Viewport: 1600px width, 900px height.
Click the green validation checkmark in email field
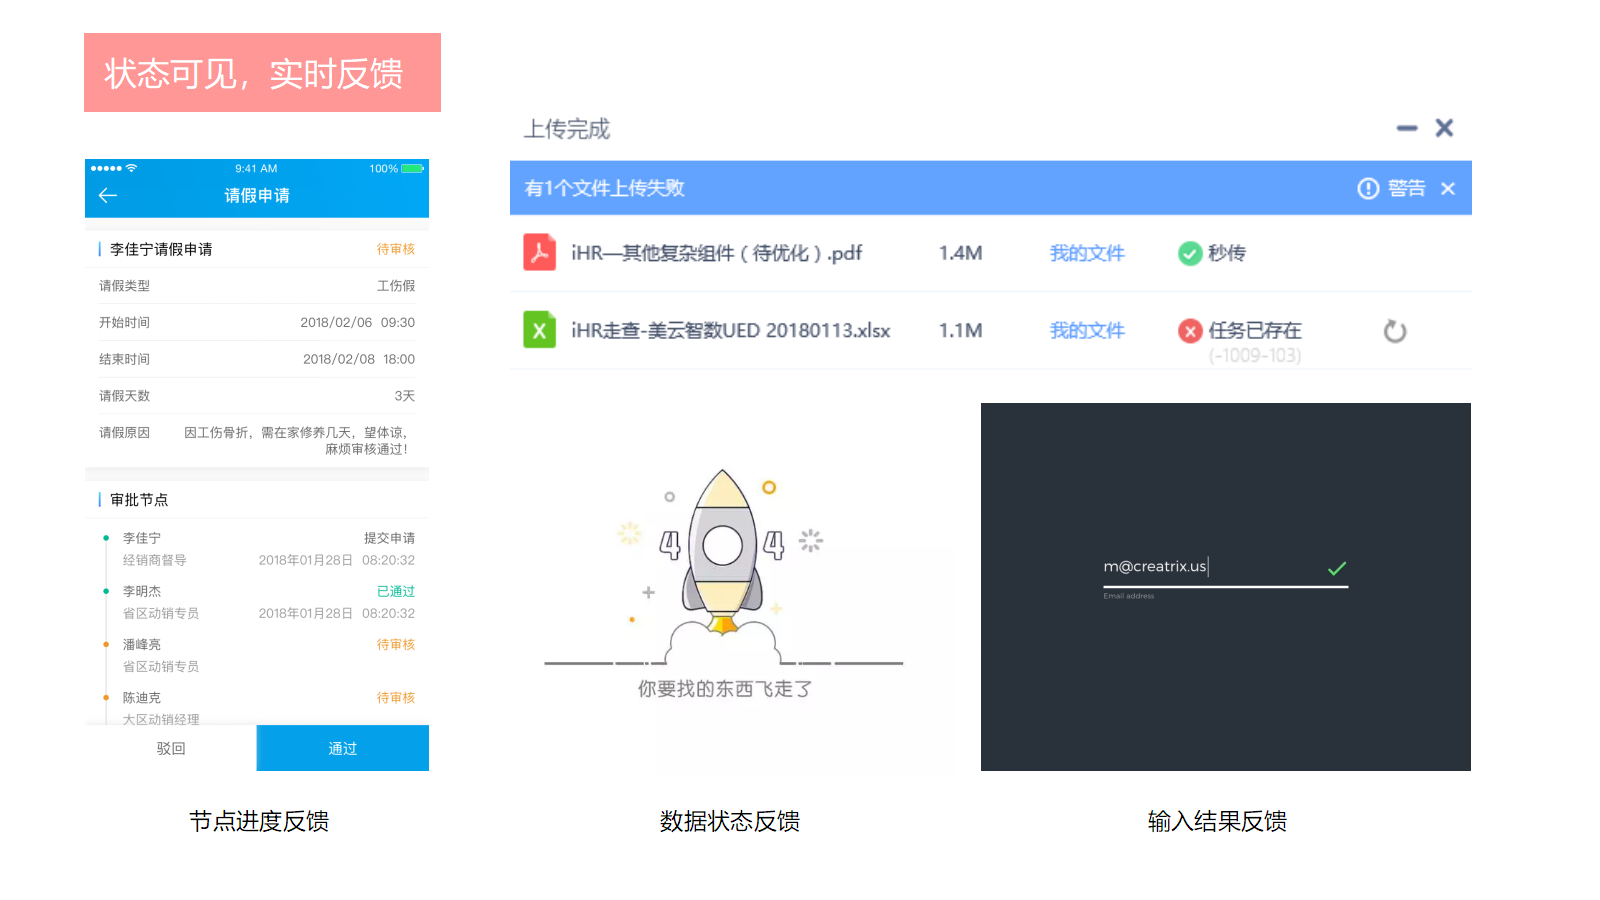[1337, 568]
